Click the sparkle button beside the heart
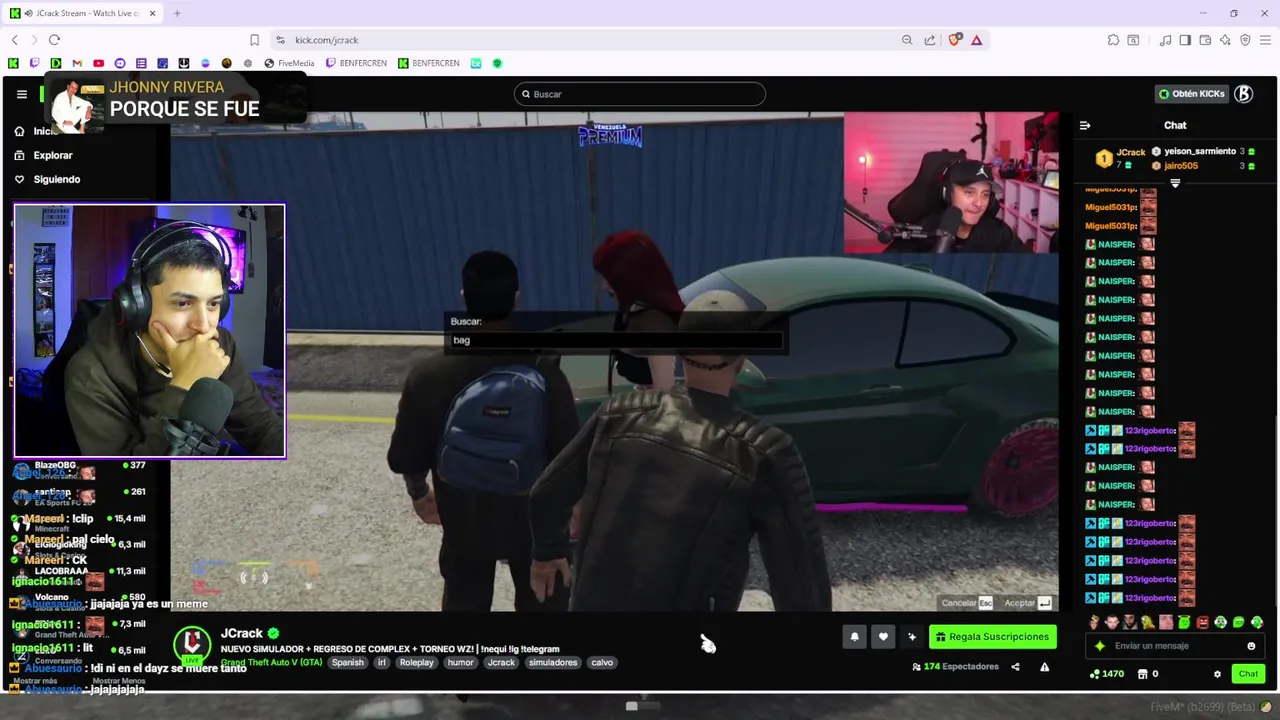Screen dimensions: 1280x720 tap(912, 637)
